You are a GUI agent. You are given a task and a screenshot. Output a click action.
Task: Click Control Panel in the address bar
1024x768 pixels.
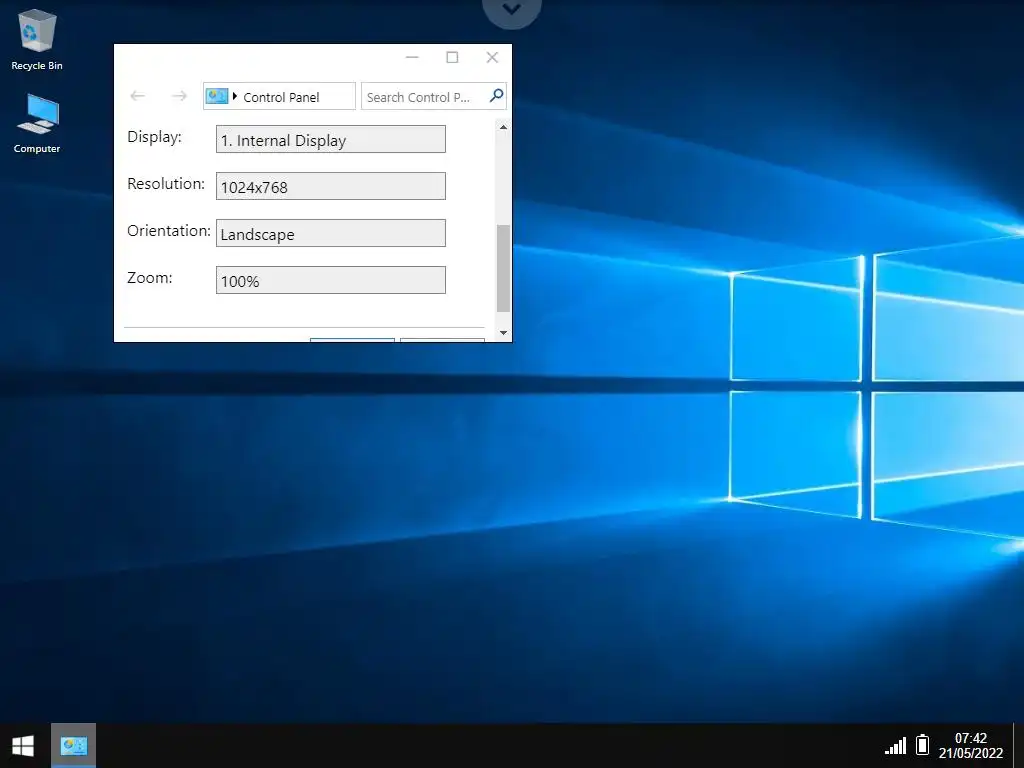coord(281,97)
